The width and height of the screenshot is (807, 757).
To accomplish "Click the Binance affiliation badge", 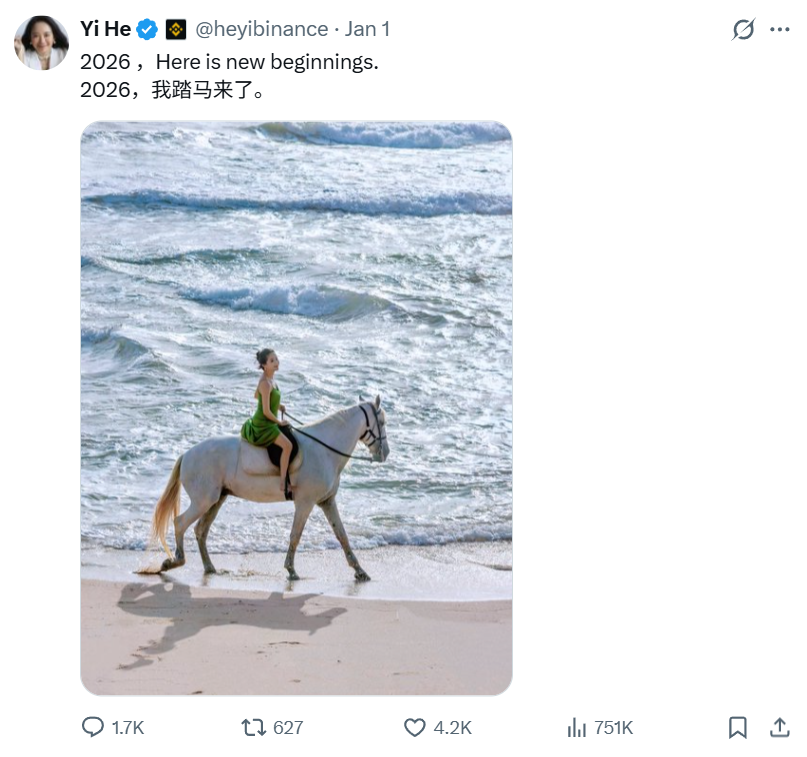I will click(176, 29).
